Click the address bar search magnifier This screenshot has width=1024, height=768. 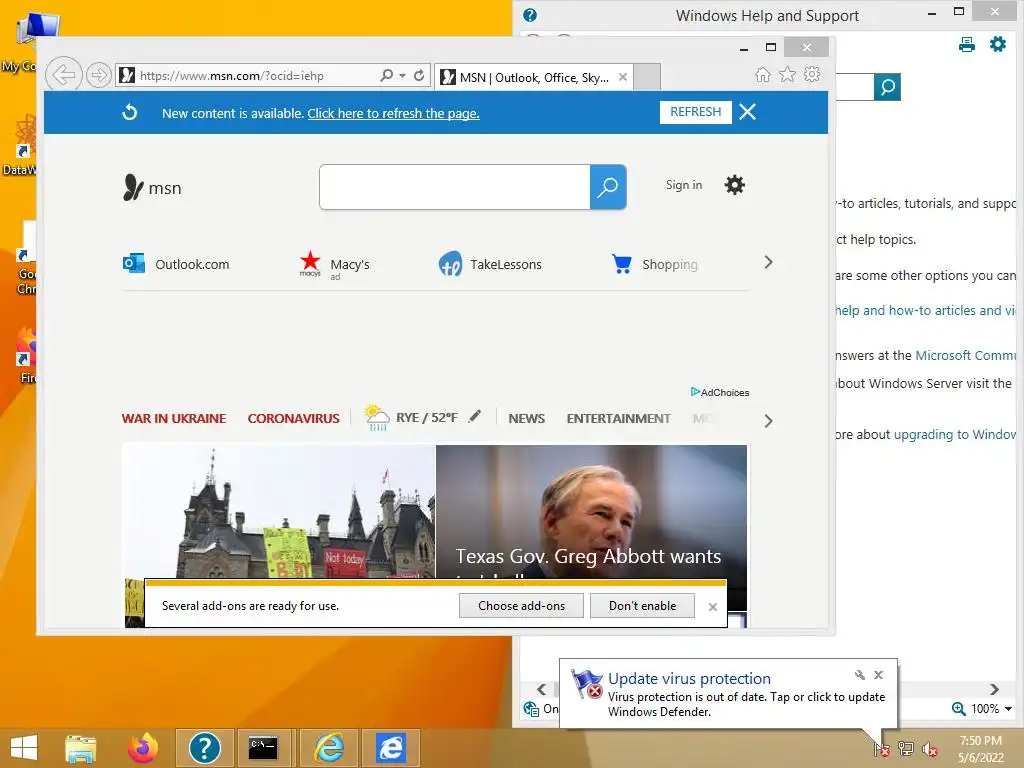point(387,75)
